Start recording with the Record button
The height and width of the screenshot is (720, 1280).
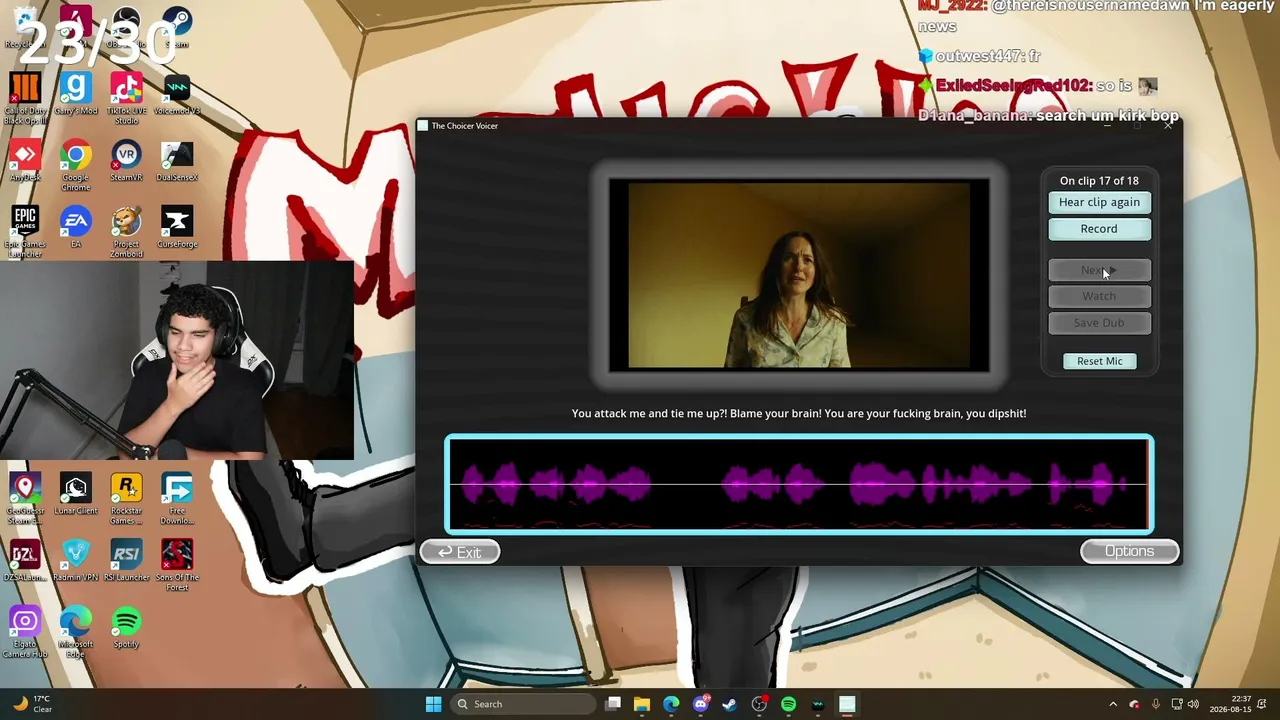click(1099, 229)
